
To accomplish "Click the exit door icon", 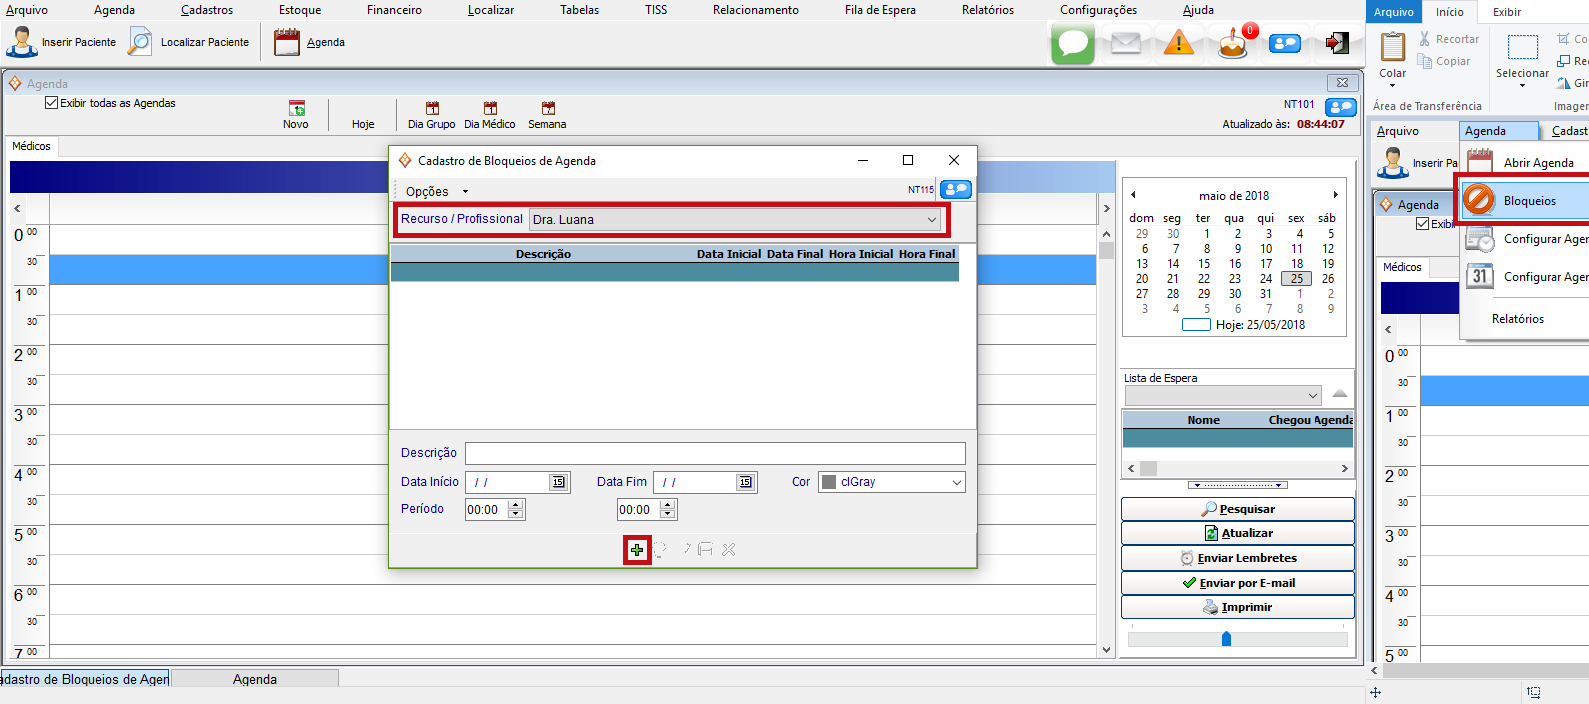I will pyautogui.click(x=1337, y=44).
